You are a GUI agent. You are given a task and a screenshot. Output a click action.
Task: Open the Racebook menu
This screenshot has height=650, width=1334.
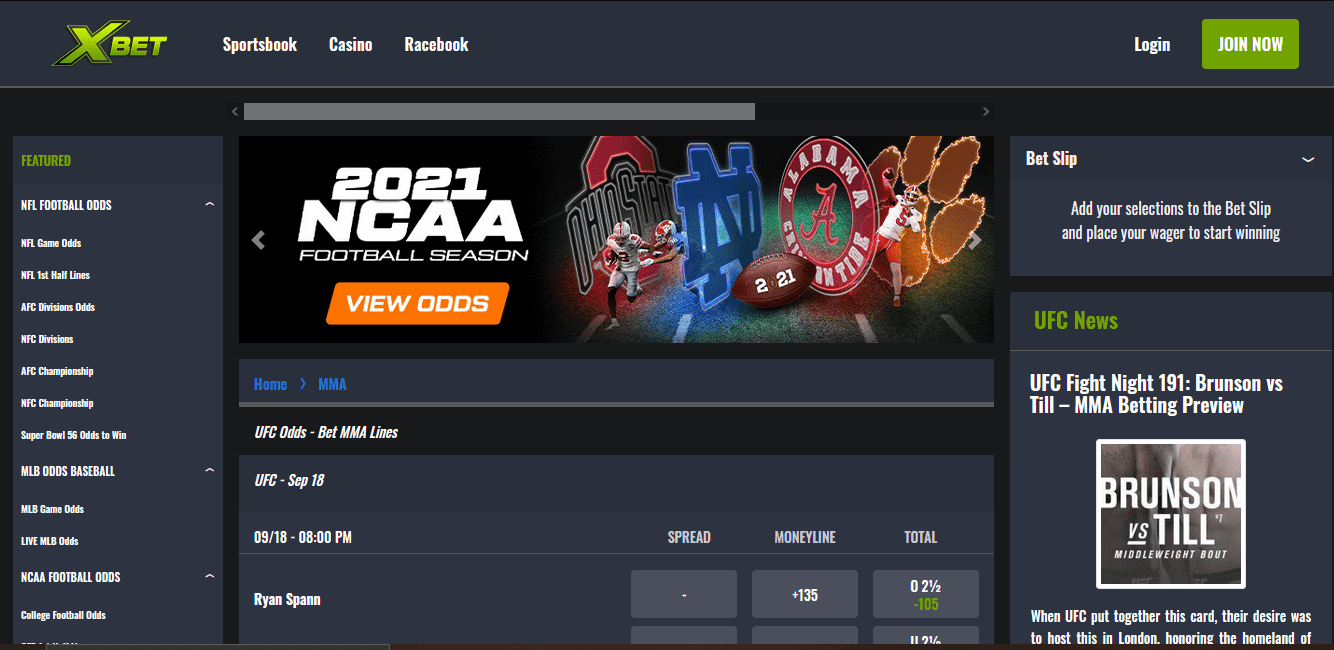coord(436,44)
